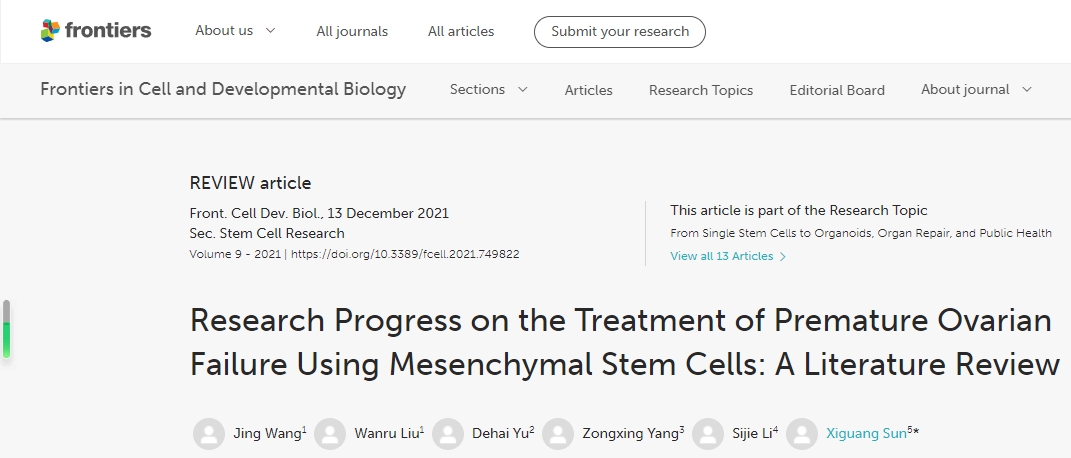Click Jing Wang's author avatar

coord(209,434)
